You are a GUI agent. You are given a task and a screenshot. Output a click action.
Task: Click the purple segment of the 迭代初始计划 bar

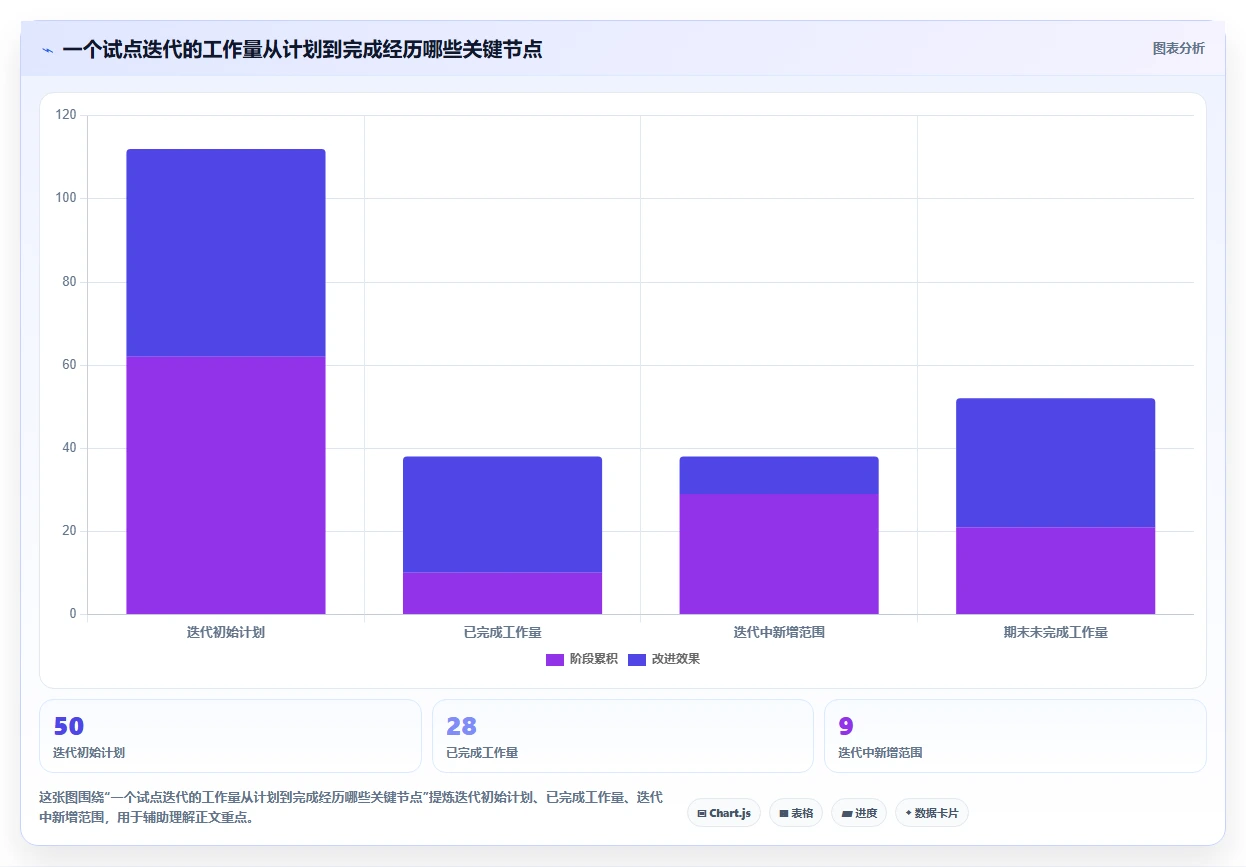coord(226,485)
